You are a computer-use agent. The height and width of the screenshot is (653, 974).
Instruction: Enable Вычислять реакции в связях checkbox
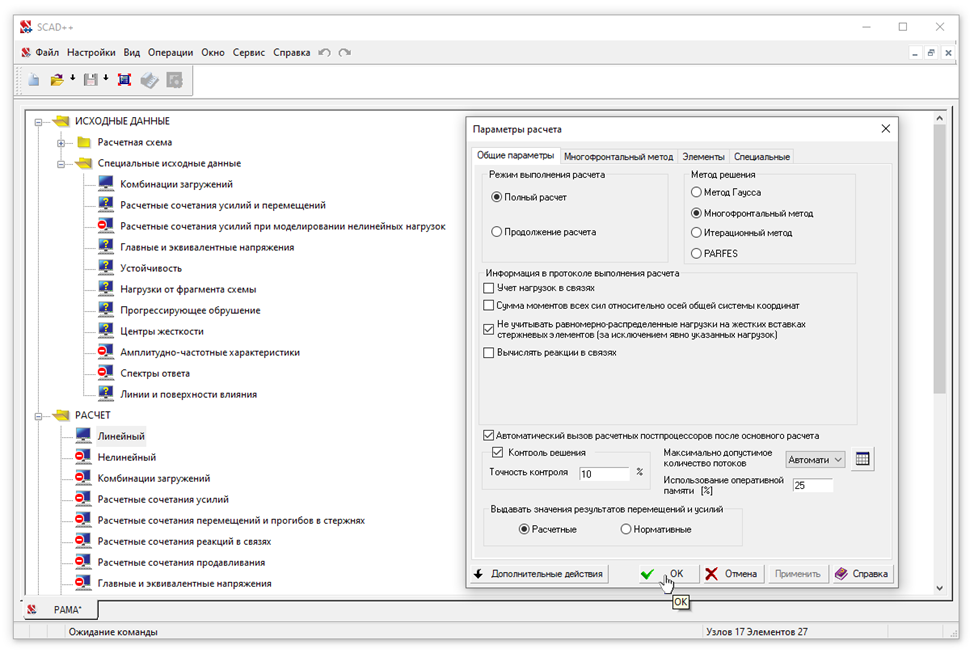click(x=489, y=353)
